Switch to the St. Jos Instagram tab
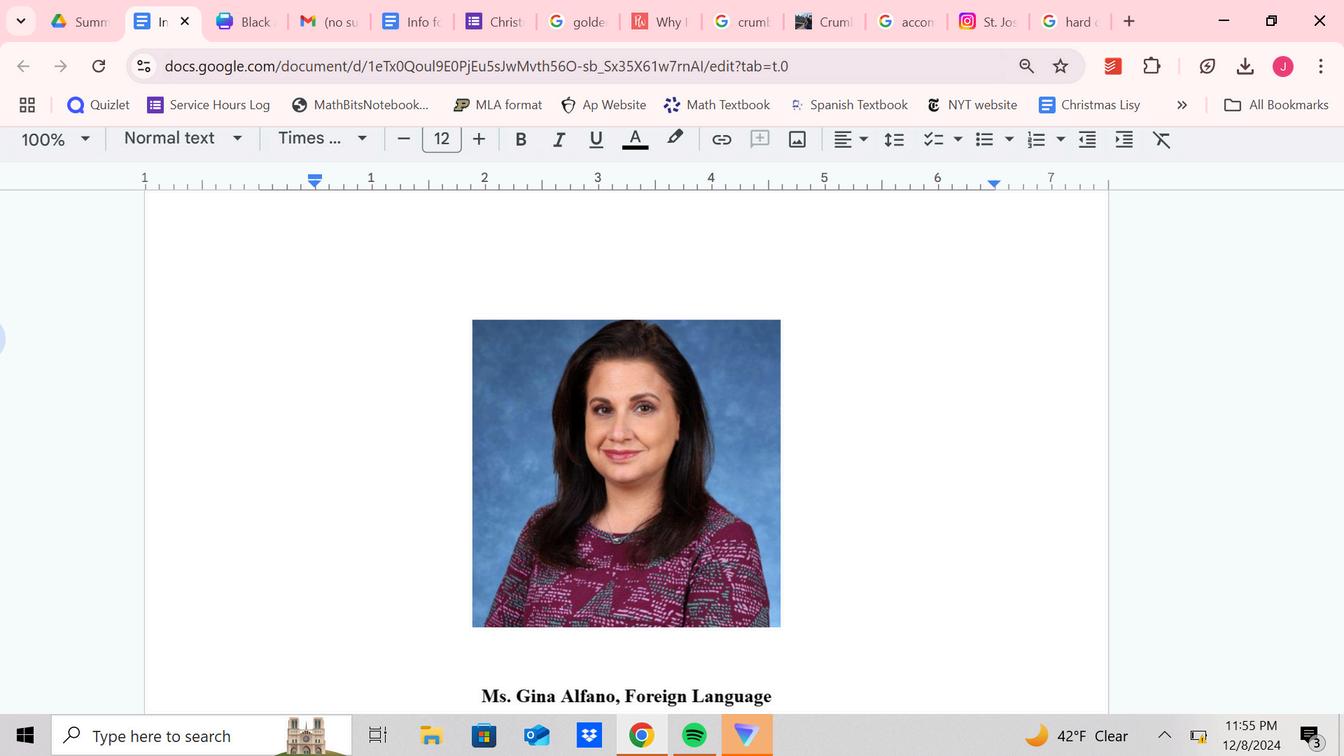 989,21
